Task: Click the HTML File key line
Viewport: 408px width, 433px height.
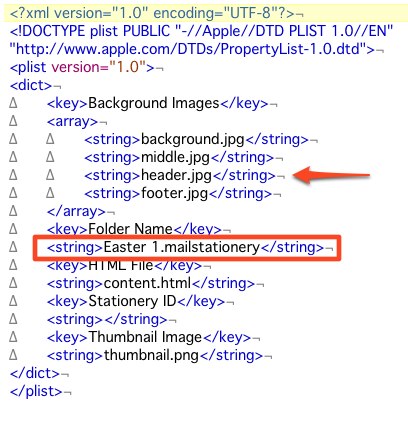Action: 124,265
